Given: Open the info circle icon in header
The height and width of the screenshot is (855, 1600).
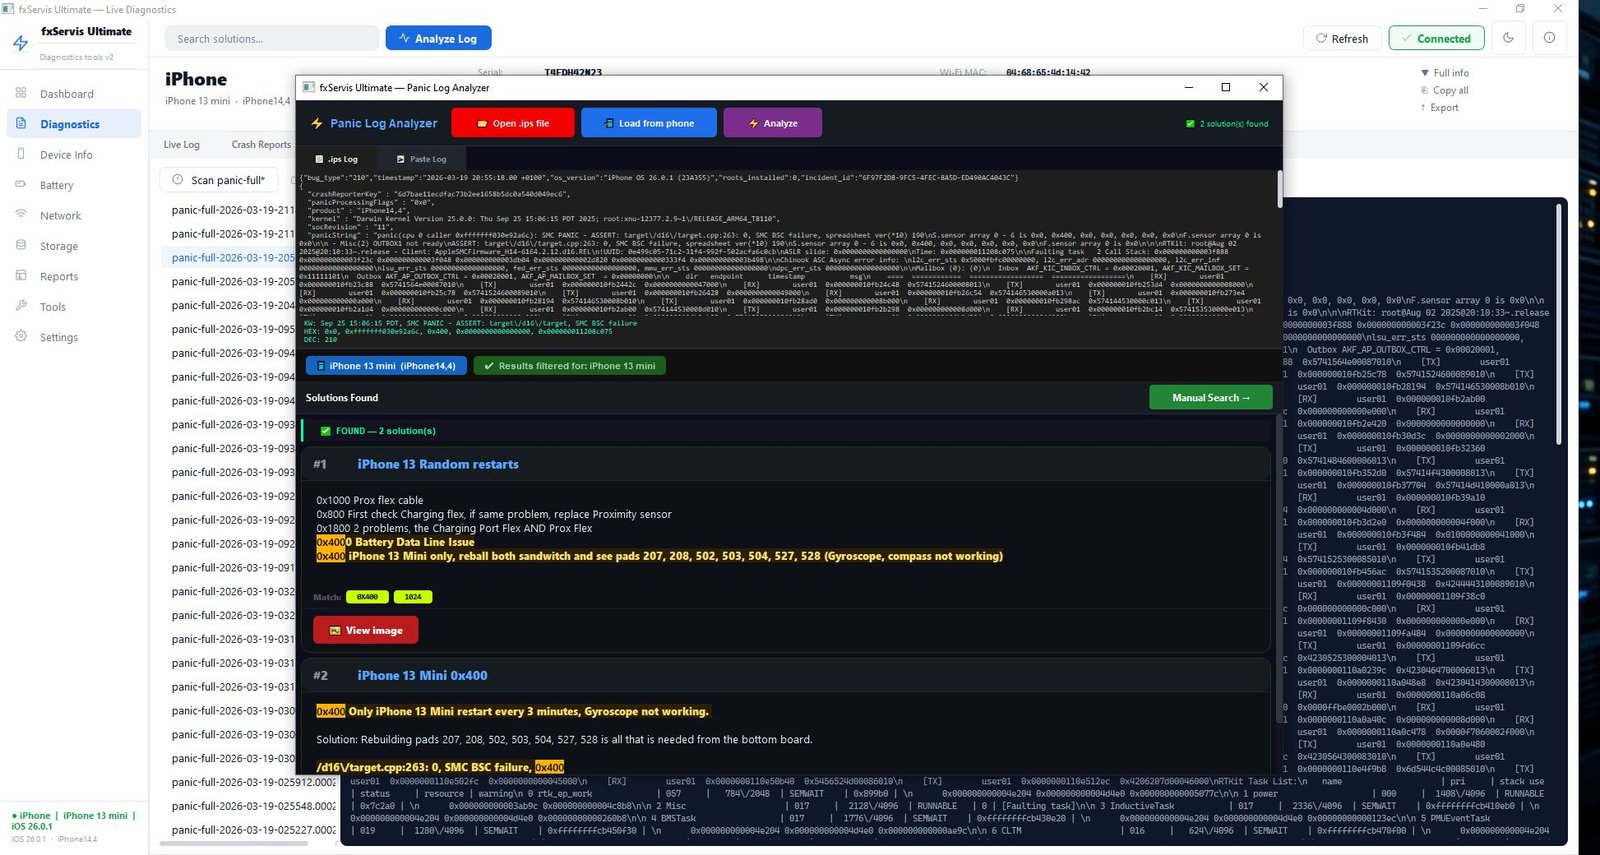Looking at the screenshot, I should click(x=1549, y=38).
